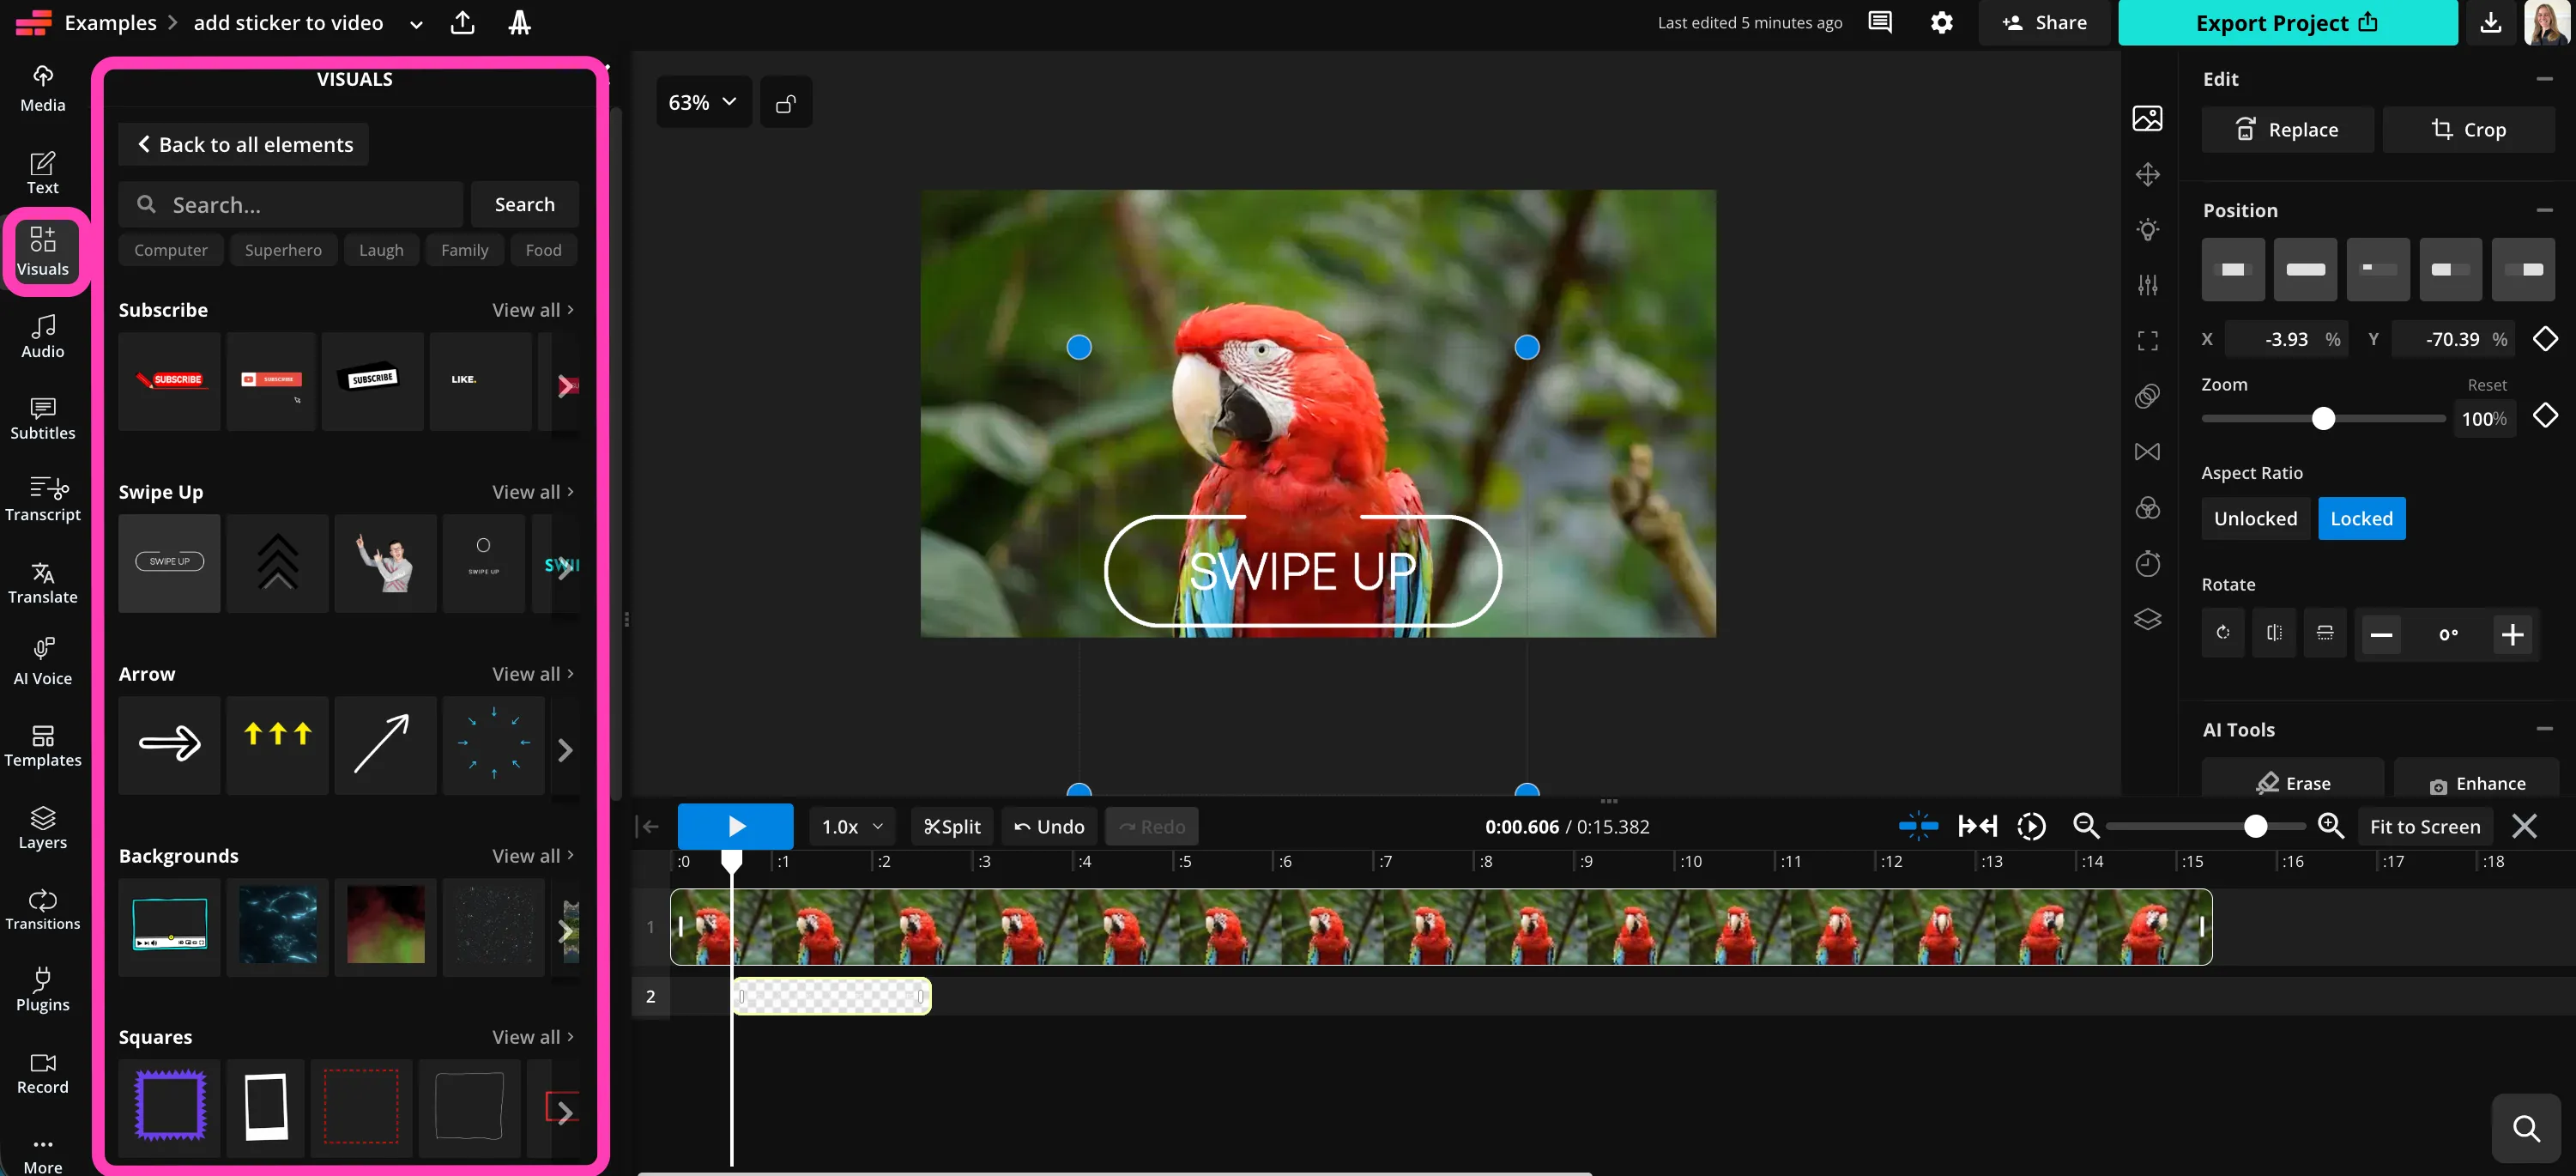Open the Transitions sidebar panel

pyautogui.click(x=42, y=909)
